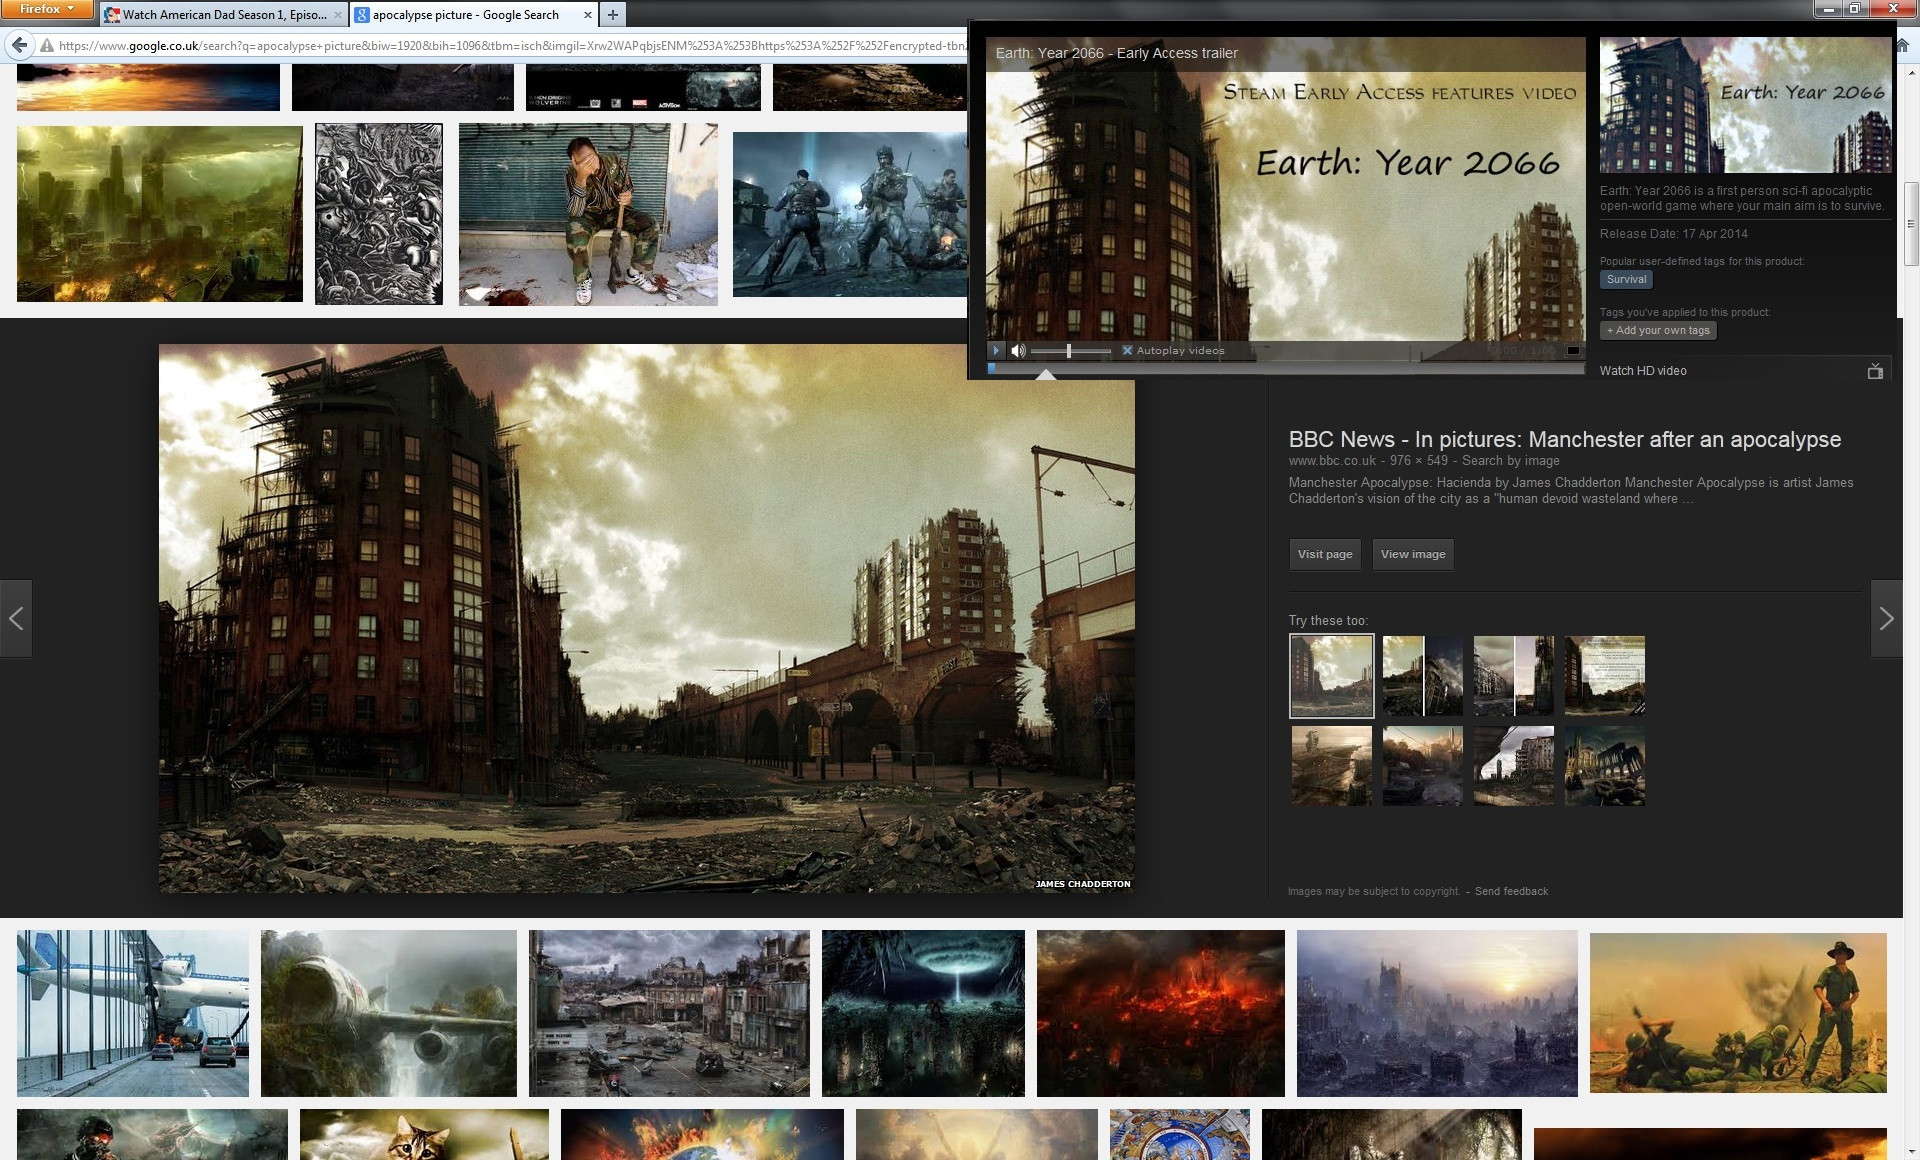Click the Watch HD video link
This screenshot has width=1920, height=1160.
pos(1643,370)
